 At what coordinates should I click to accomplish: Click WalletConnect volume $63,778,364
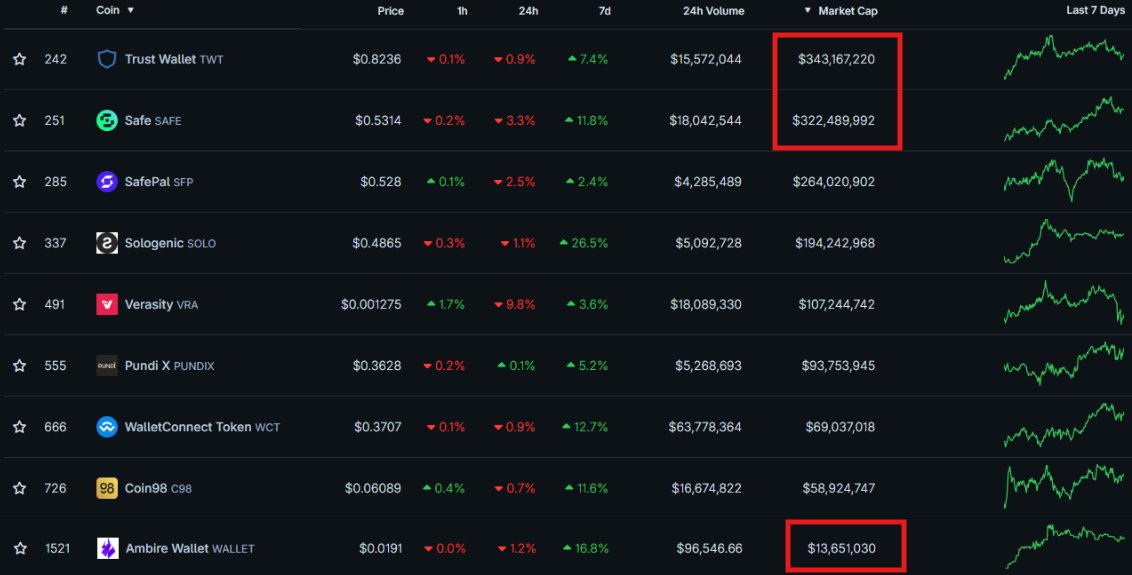coord(705,427)
